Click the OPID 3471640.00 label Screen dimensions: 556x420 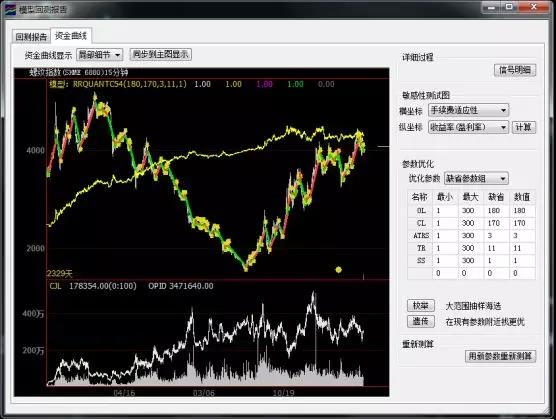(181, 286)
